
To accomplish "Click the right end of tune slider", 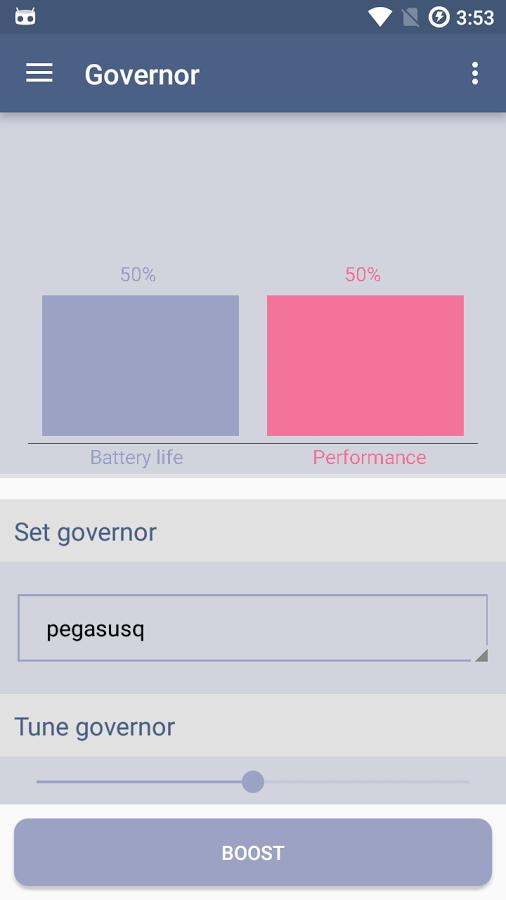I will 467,782.
